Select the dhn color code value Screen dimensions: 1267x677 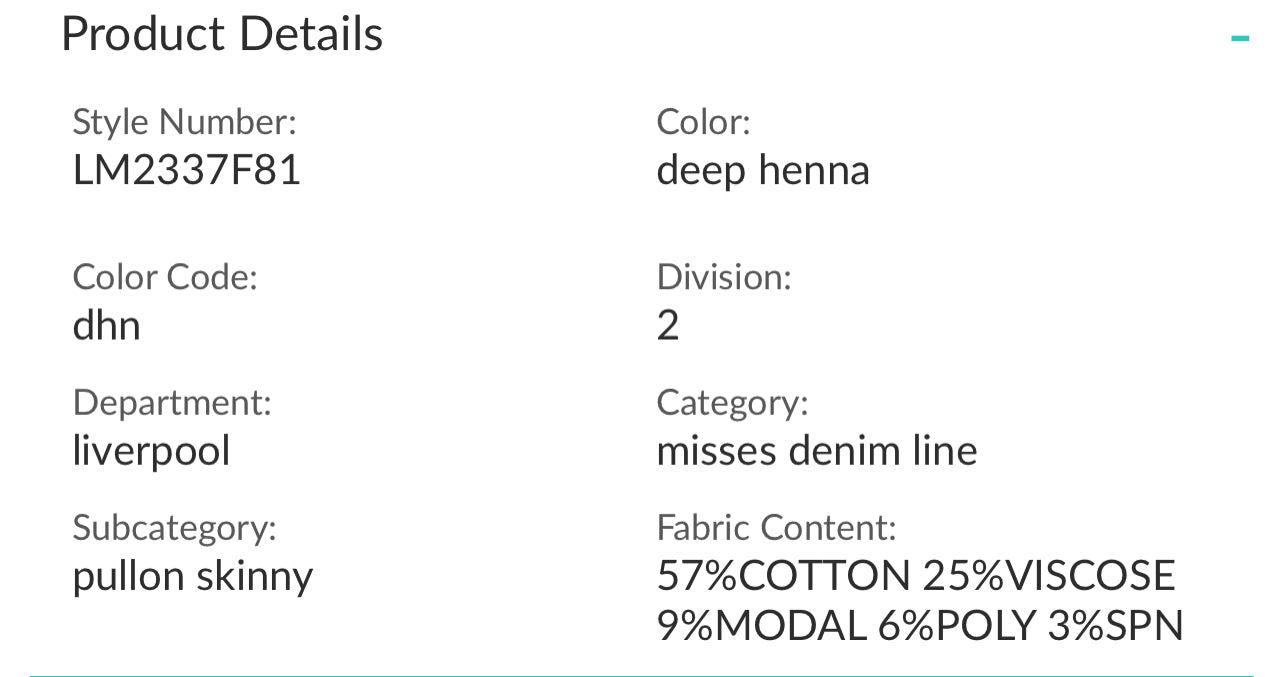(106, 325)
